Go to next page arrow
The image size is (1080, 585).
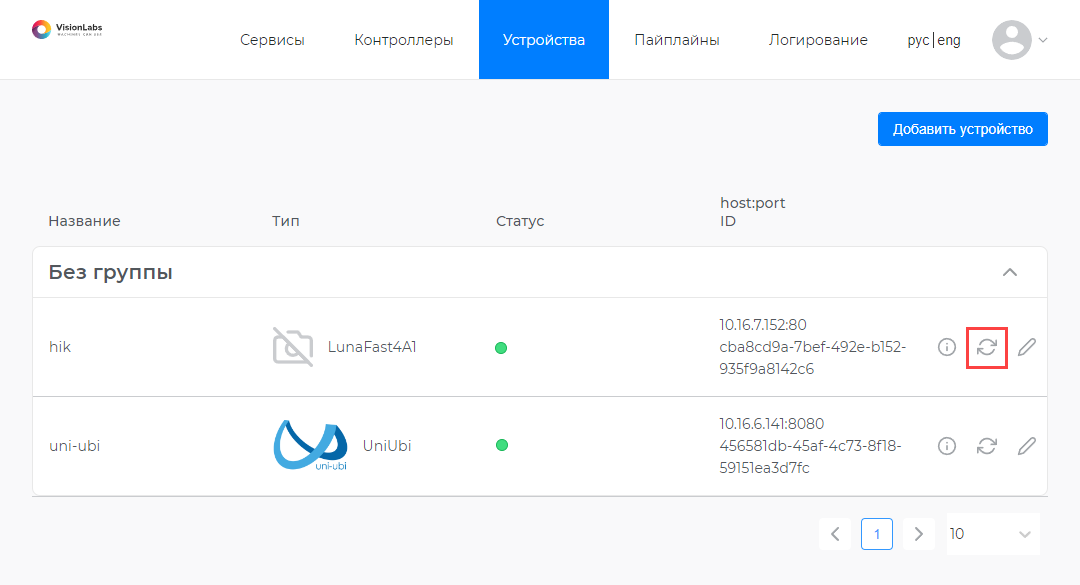coord(918,534)
